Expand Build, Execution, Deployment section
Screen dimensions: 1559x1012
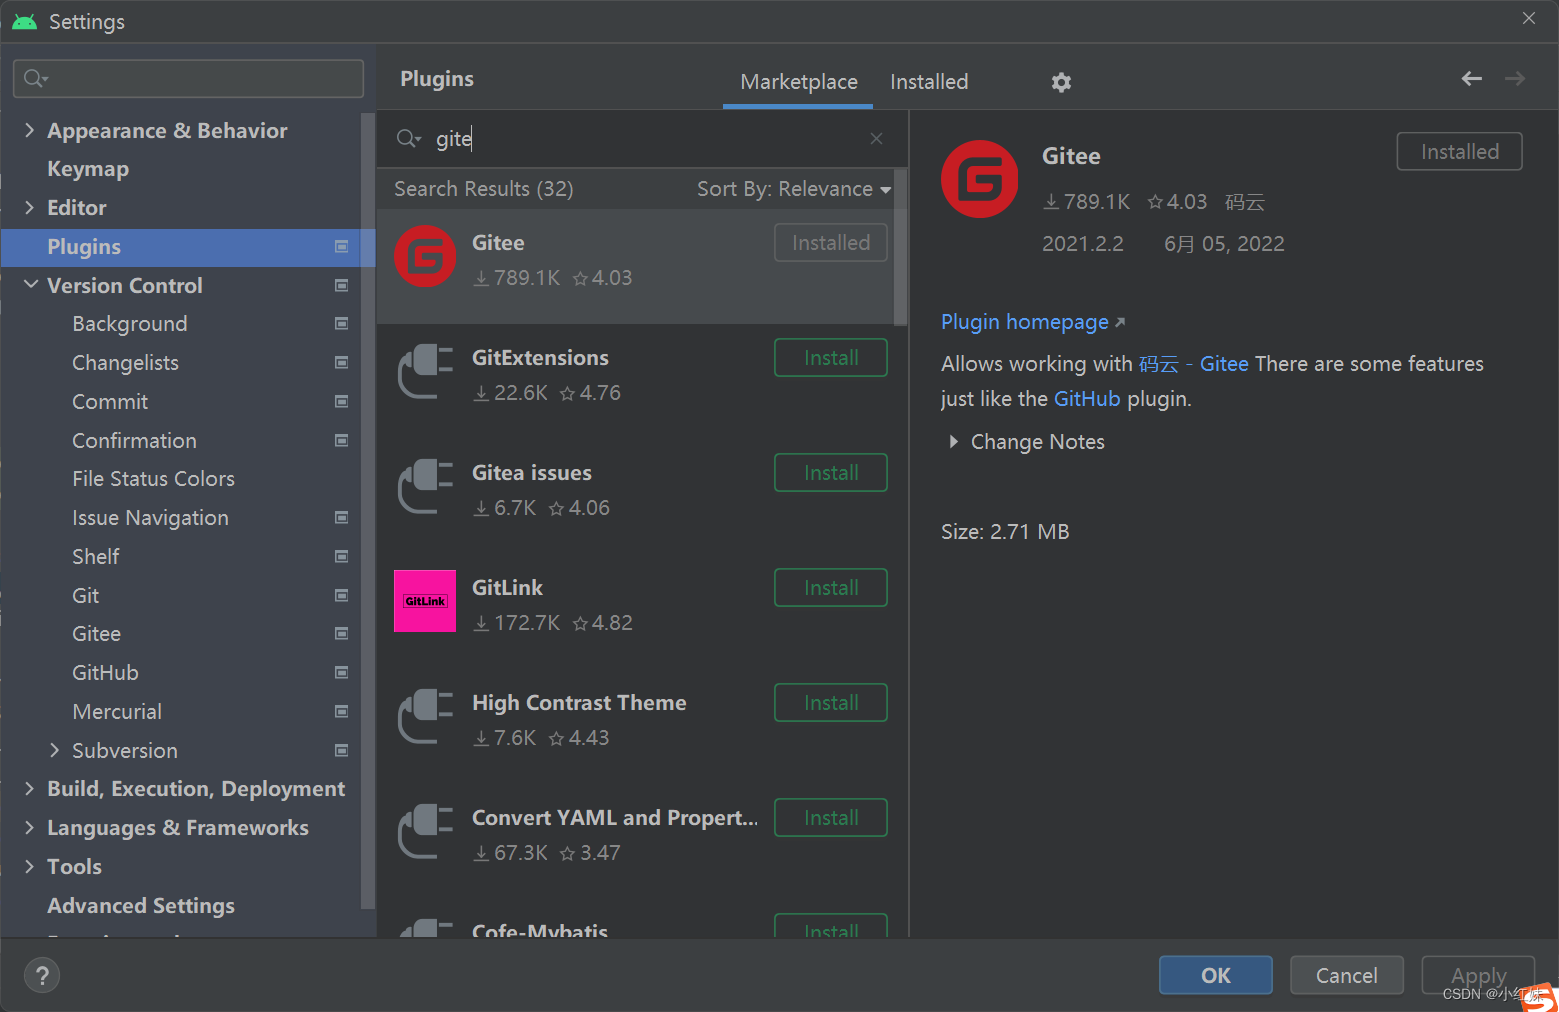[29, 788]
